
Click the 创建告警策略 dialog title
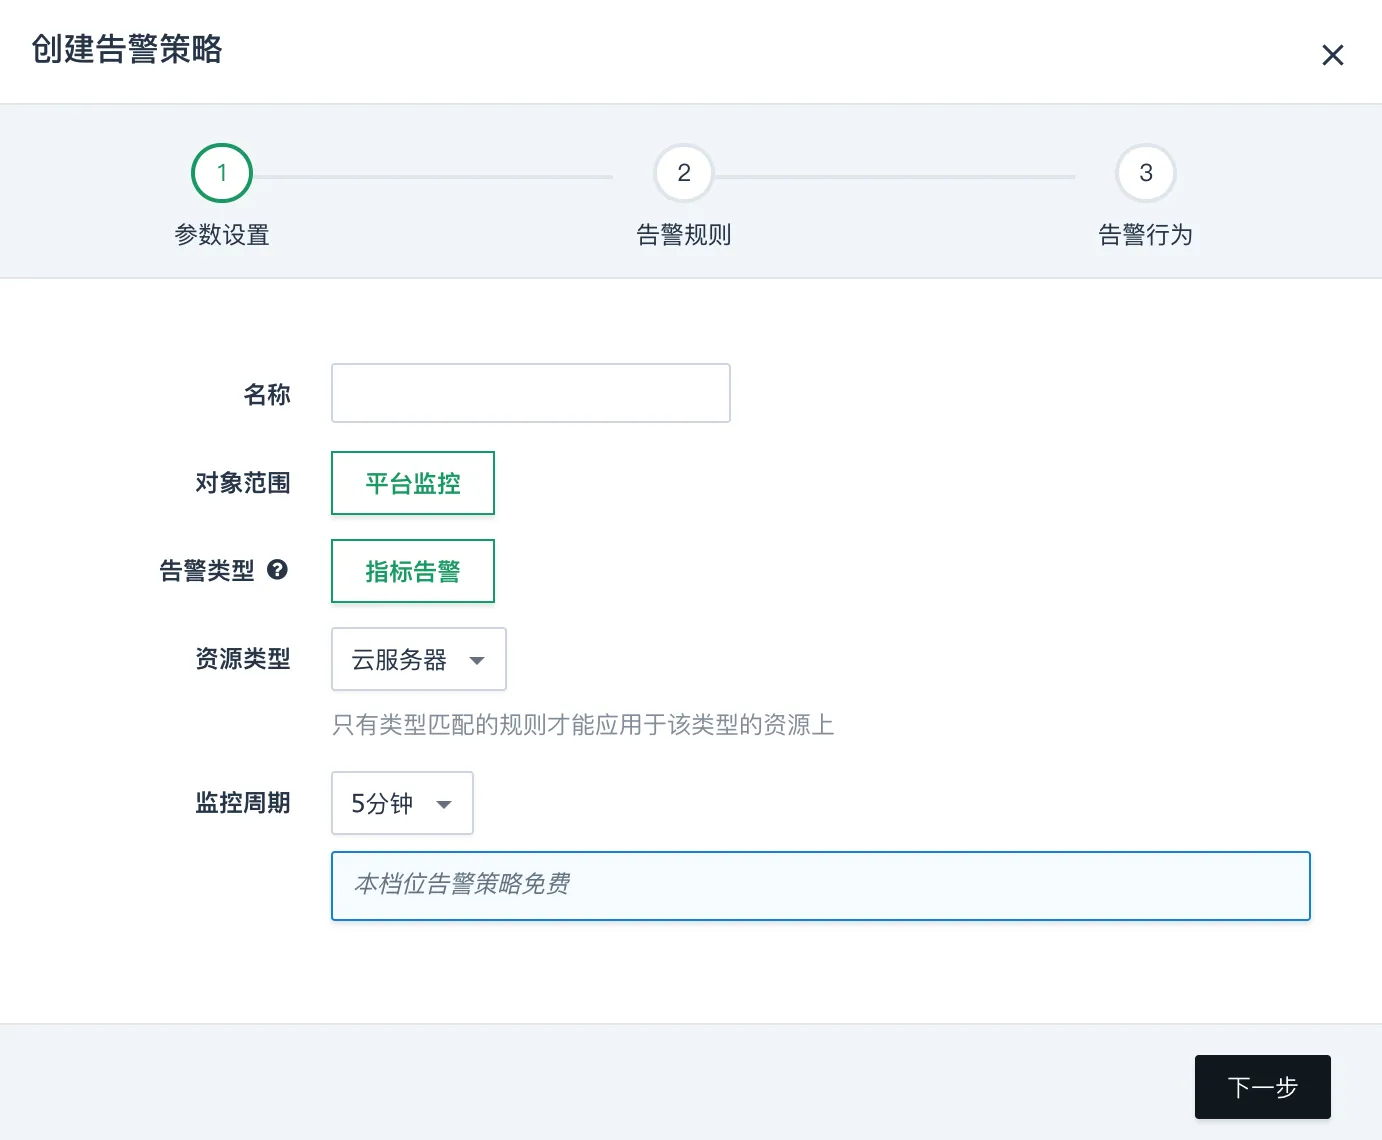click(127, 49)
